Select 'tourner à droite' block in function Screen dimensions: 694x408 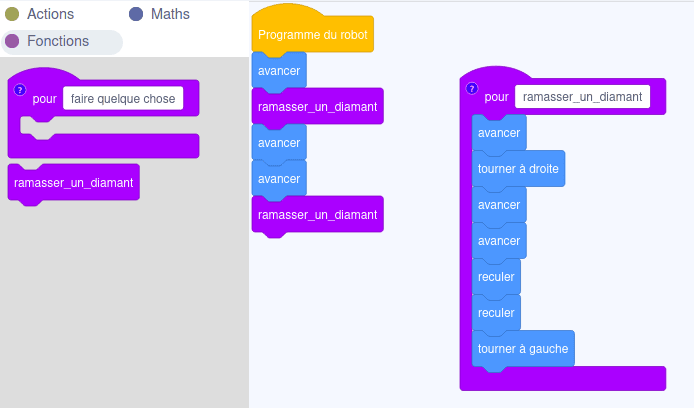518,169
